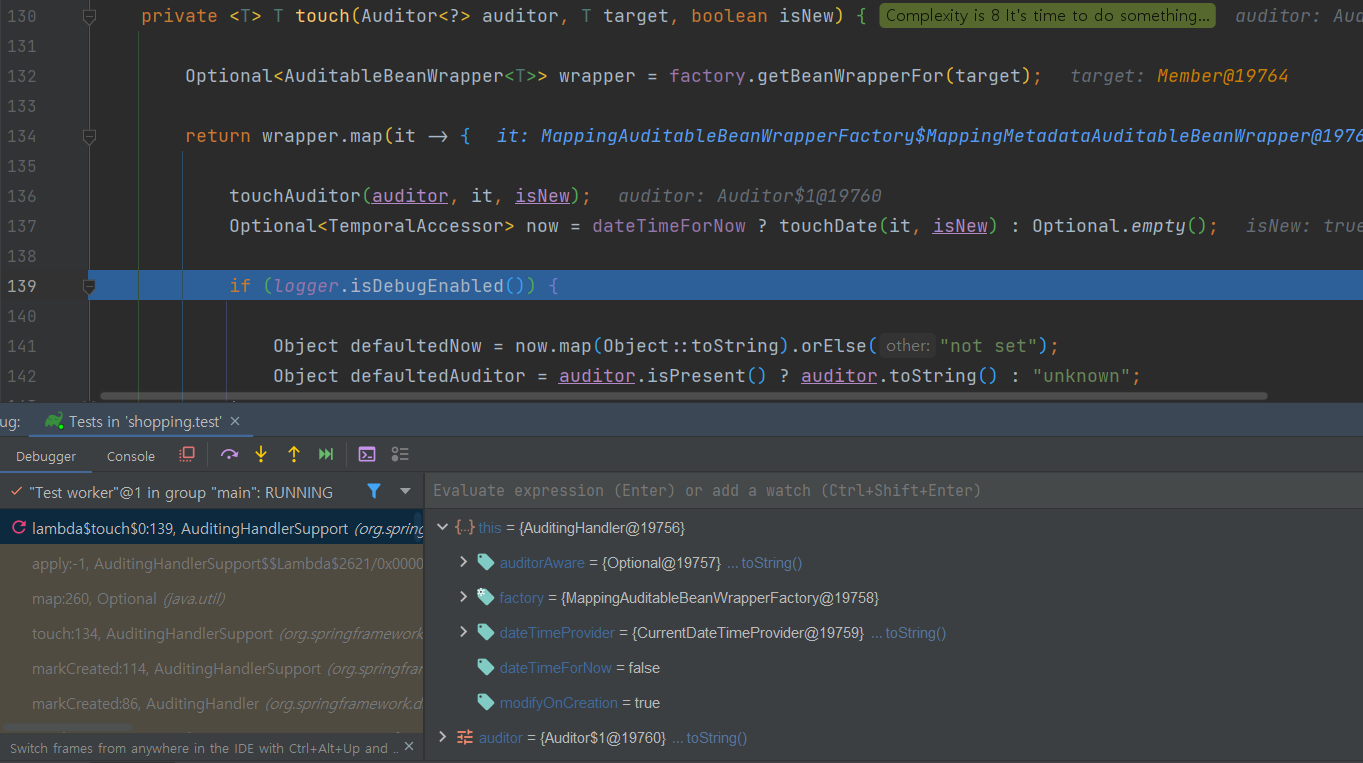The height and width of the screenshot is (763, 1363).
Task: Expand the dateTimeProvider variable node
Action: (x=463, y=632)
